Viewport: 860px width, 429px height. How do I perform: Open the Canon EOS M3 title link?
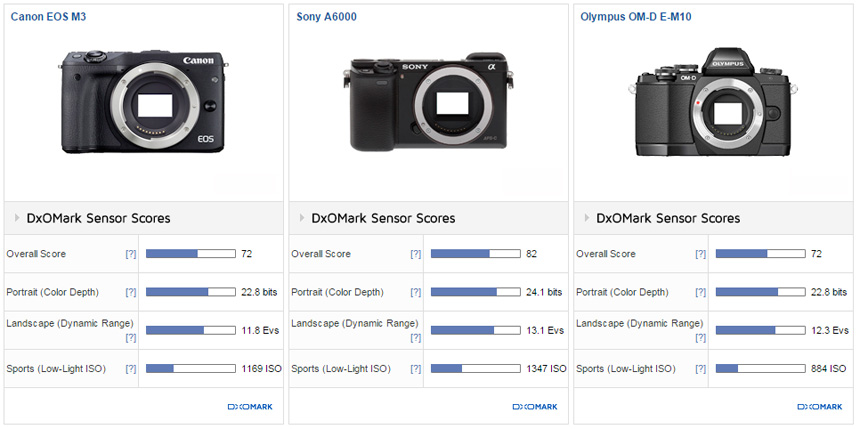tap(48, 16)
